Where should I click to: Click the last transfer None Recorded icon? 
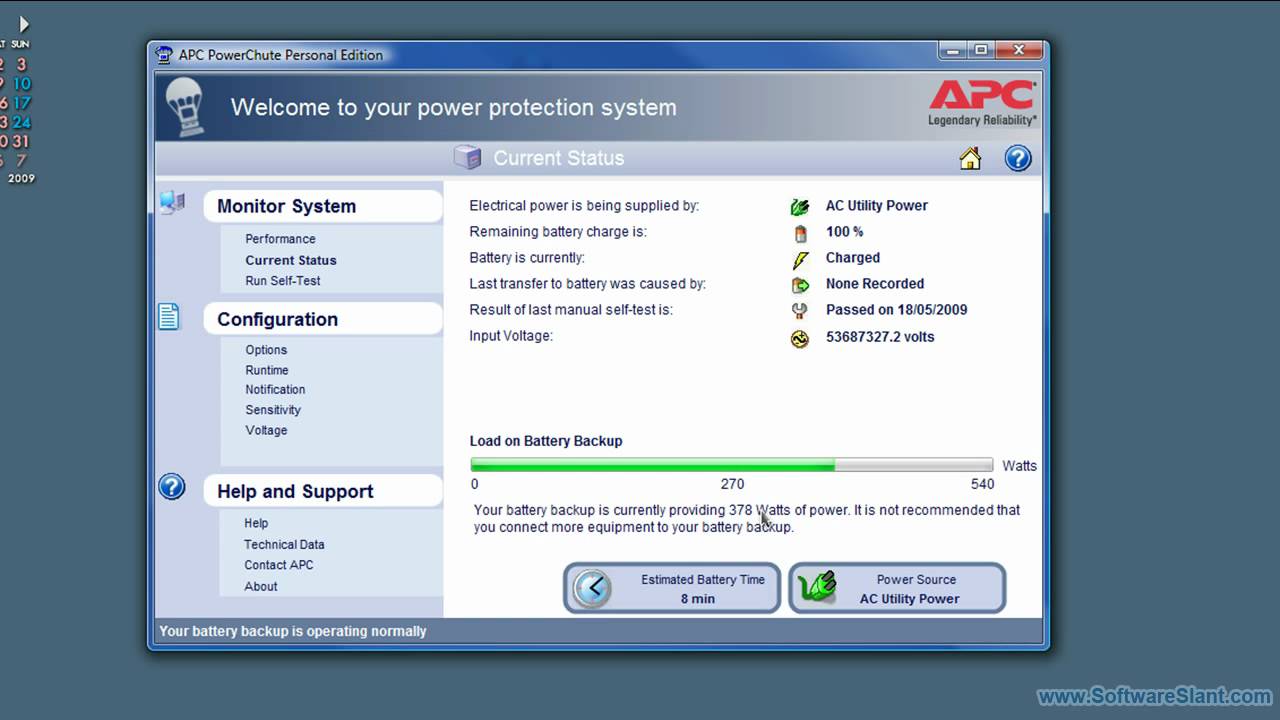coord(800,285)
